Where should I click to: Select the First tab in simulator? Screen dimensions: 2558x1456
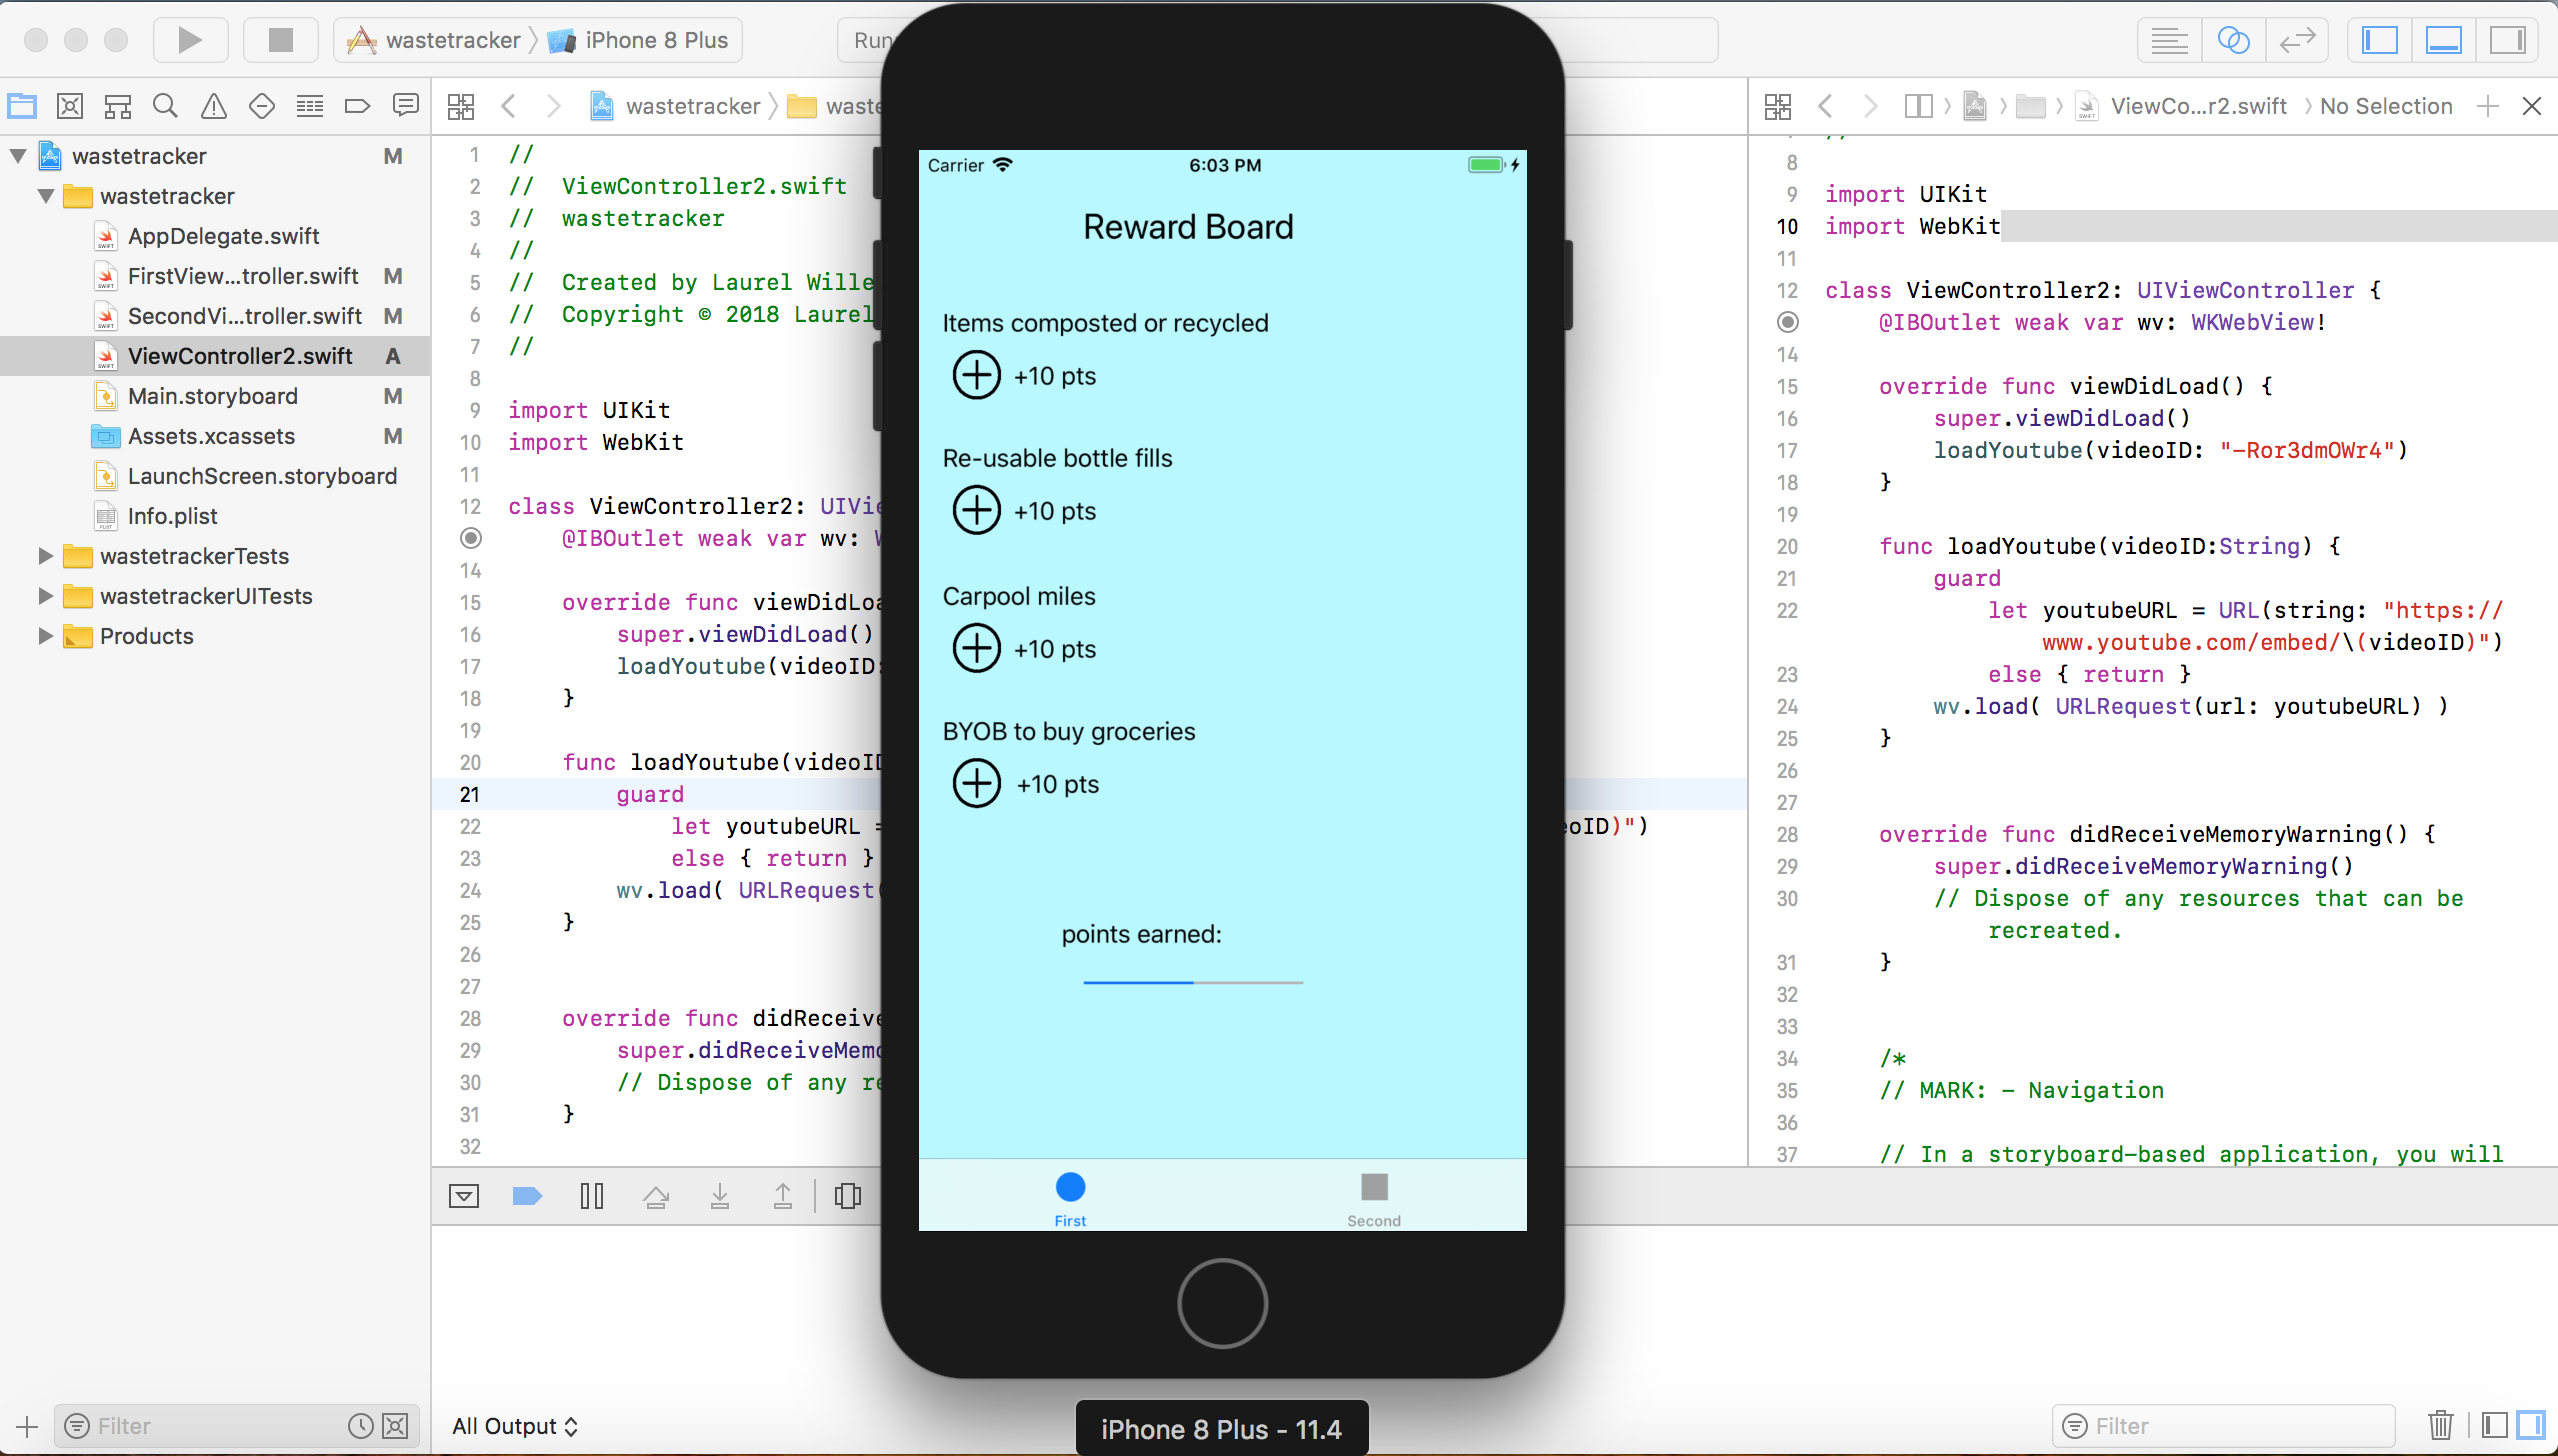[1070, 1197]
